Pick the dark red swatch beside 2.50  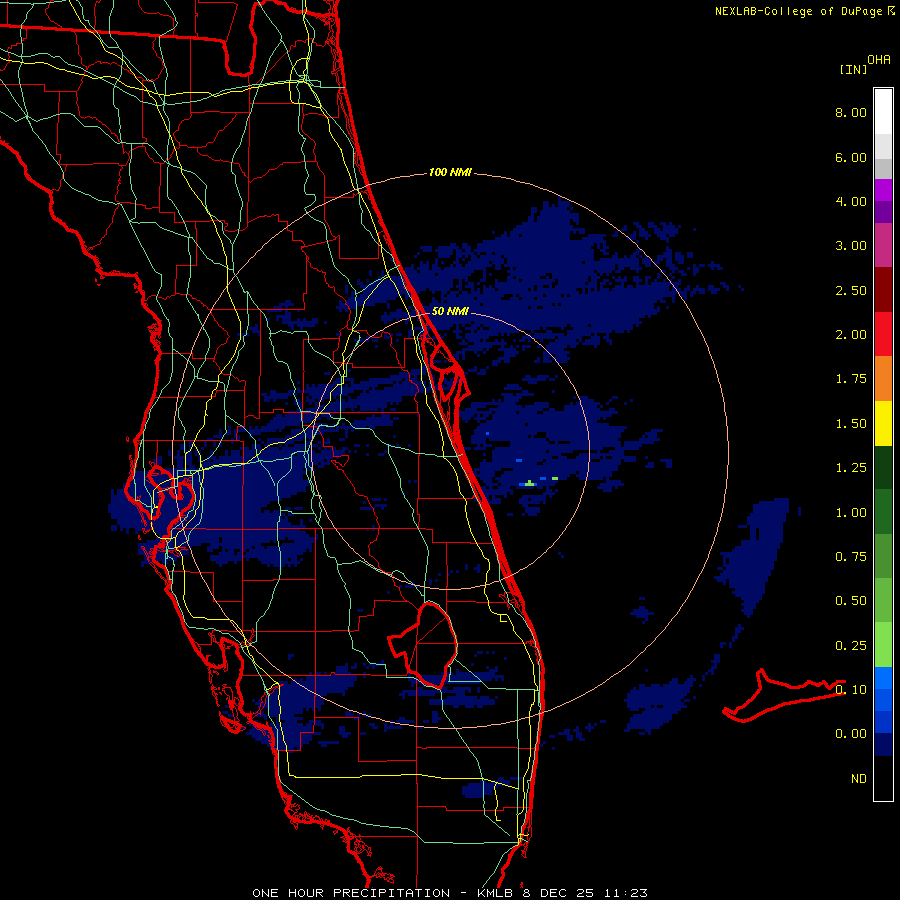883,290
